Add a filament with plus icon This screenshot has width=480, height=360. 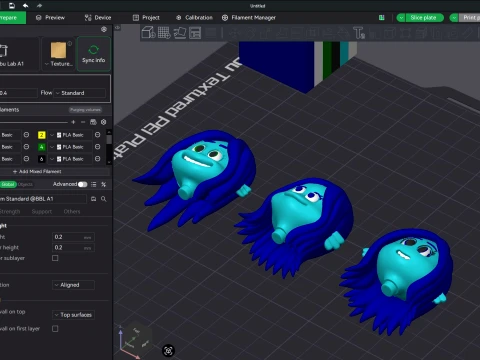(73, 122)
